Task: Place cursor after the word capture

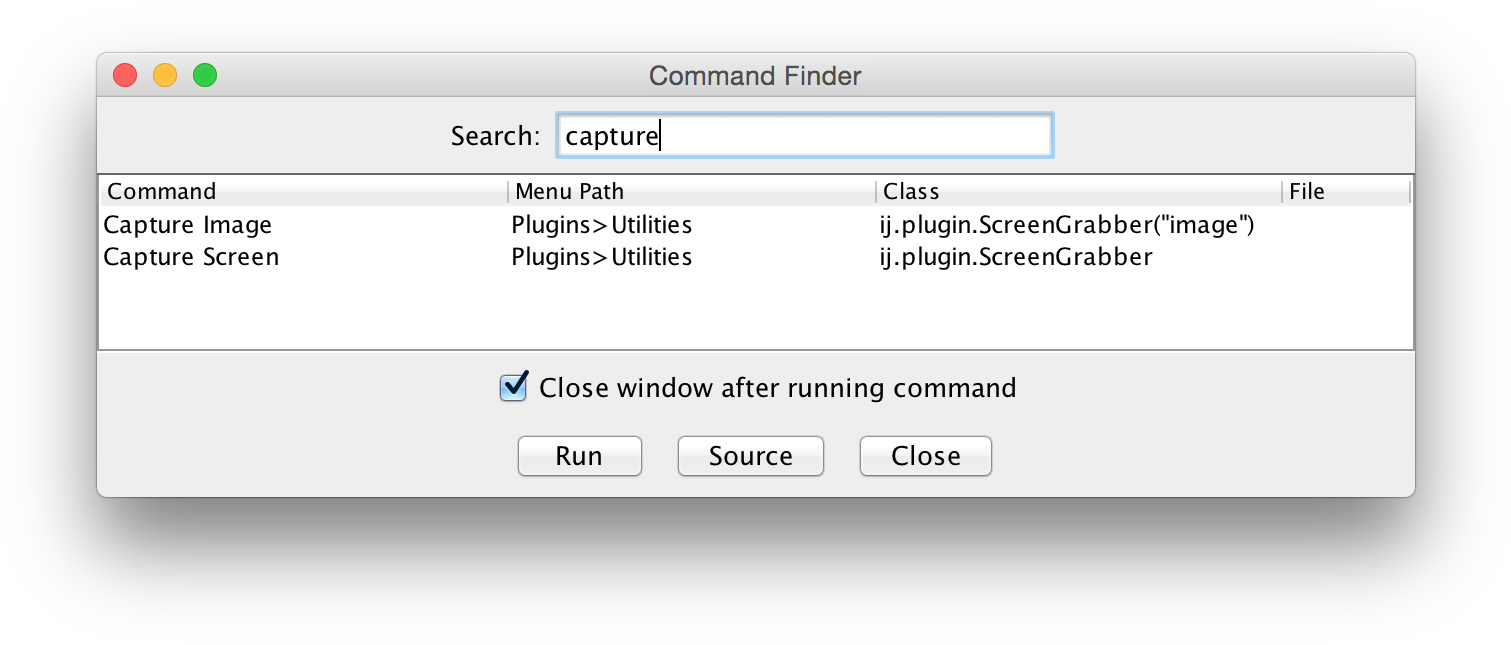Action: (660, 134)
